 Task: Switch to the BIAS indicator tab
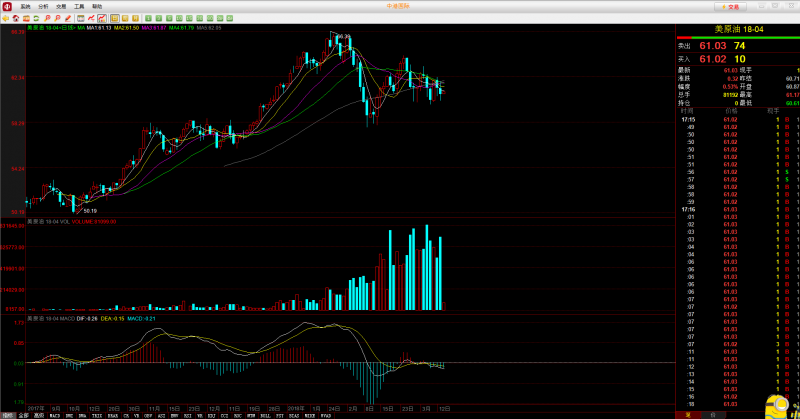point(292,415)
